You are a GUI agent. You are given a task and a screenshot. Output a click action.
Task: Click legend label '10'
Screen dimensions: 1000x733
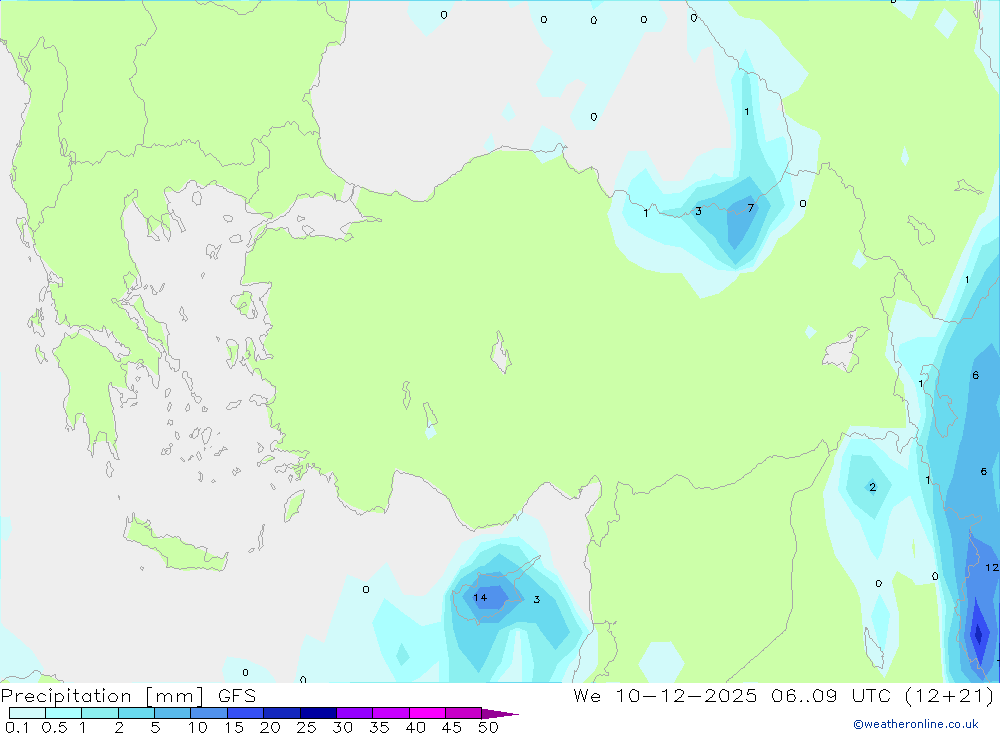(x=197, y=727)
